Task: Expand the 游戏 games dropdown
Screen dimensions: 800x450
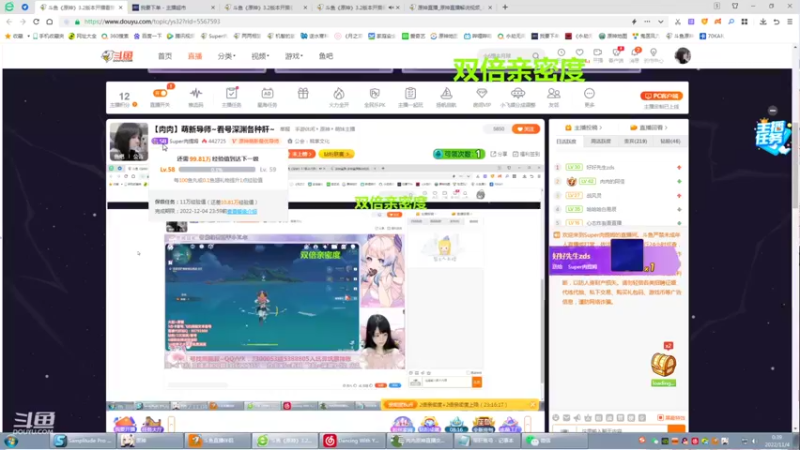Action: [294, 56]
